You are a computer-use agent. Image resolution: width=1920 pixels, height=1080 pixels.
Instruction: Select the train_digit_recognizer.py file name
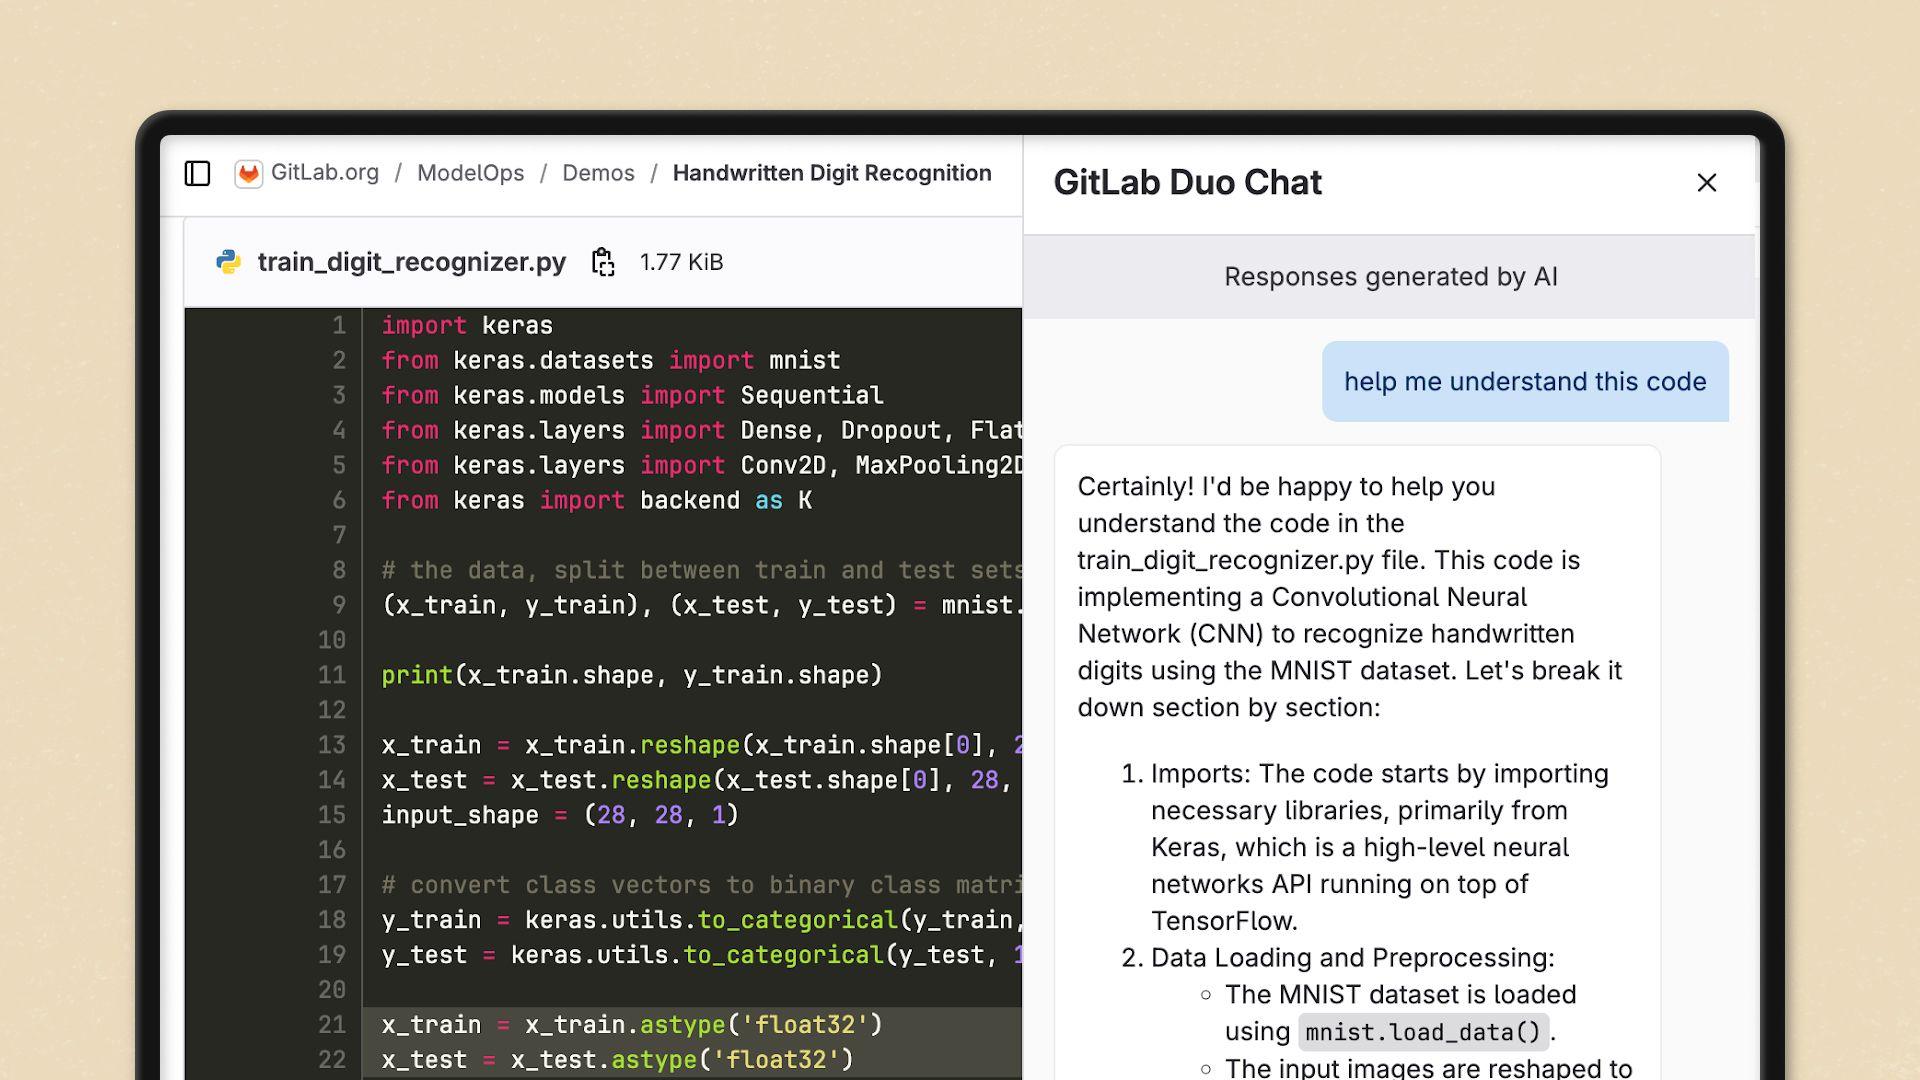[x=412, y=262]
